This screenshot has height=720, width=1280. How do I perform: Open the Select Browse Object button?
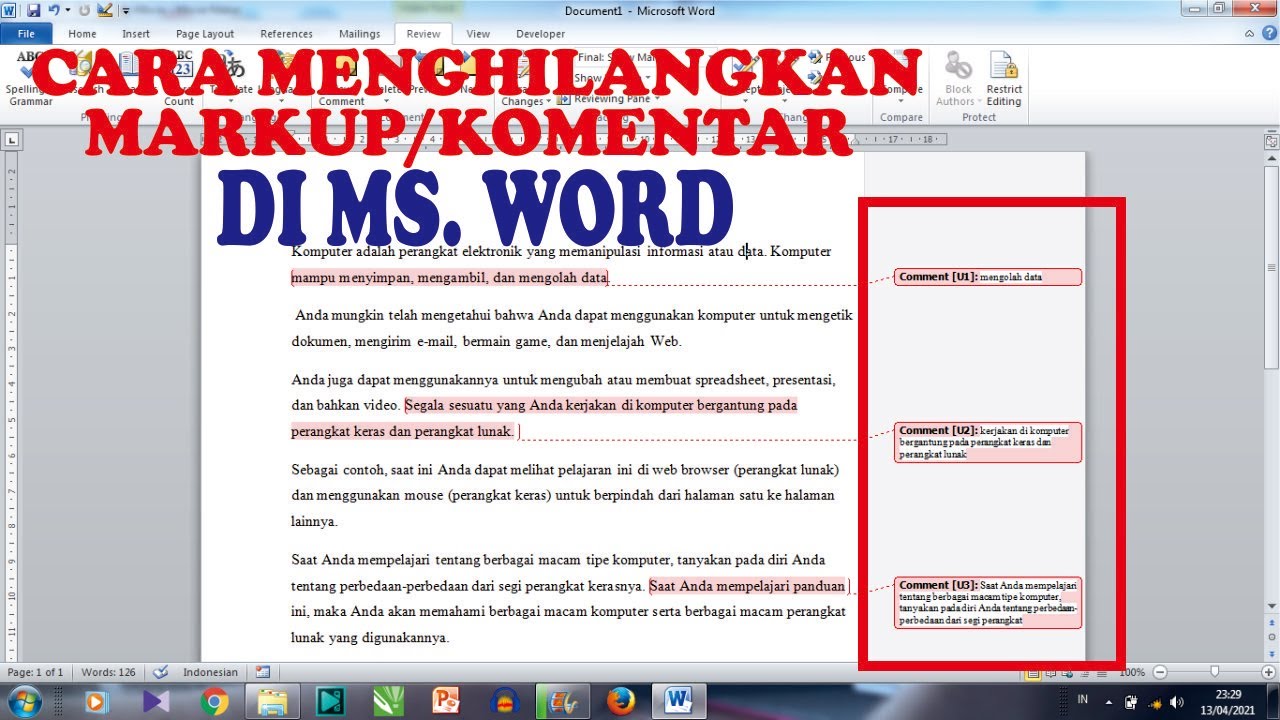coord(1272,637)
